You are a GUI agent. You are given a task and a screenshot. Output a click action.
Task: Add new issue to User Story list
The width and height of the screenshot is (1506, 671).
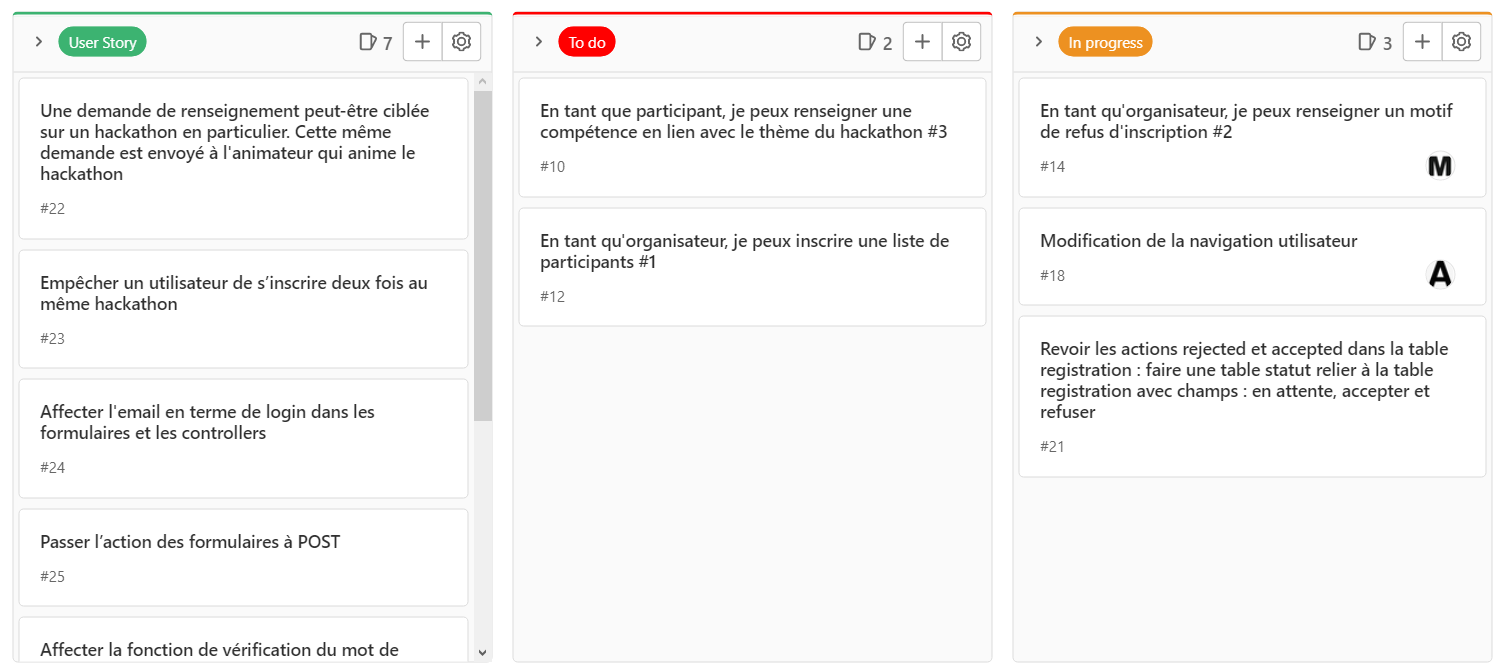coord(422,42)
